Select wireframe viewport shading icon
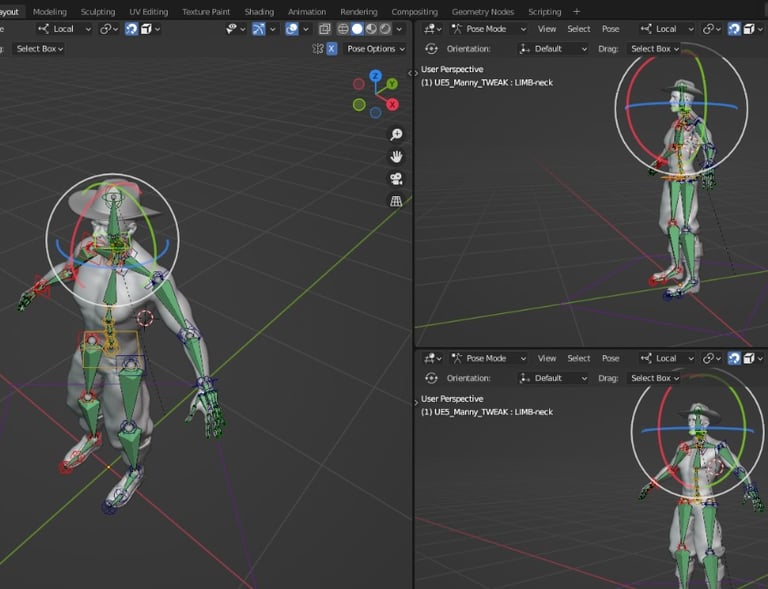 click(x=343, y=29)
